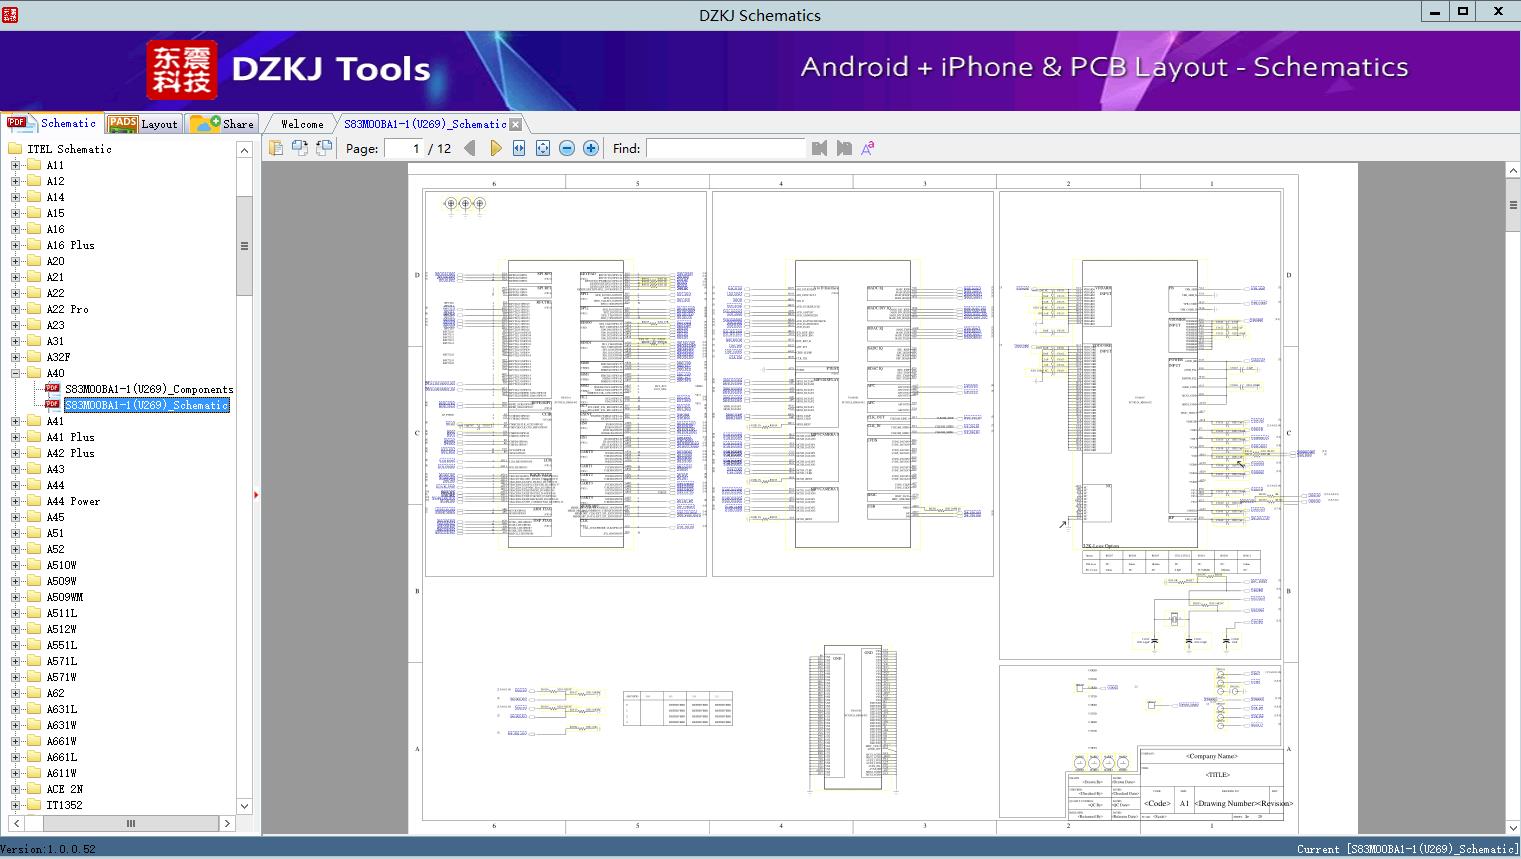
Task: Open S83MOOBA1-1(U269)_Components file
Action: coord(149,389)
